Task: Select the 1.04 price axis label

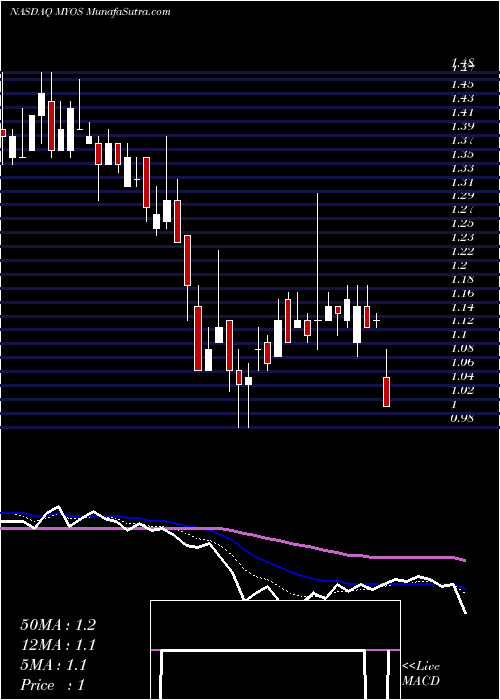Action: tap(462, 377)
